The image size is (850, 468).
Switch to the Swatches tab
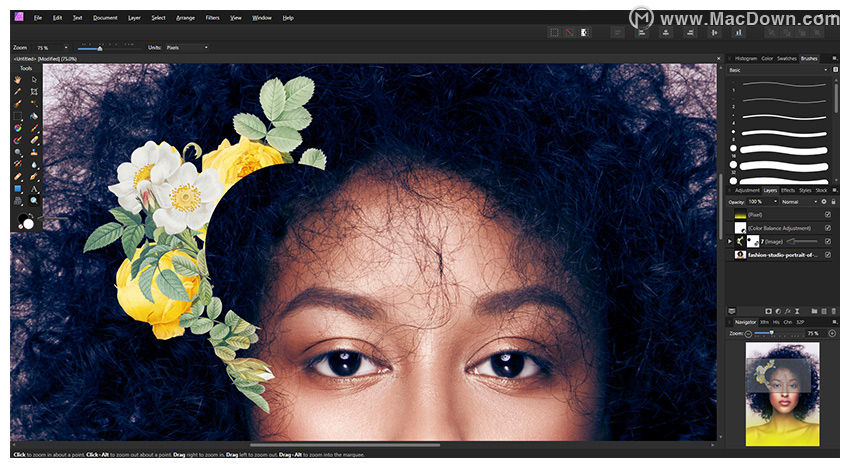click(x=787, y=59)
